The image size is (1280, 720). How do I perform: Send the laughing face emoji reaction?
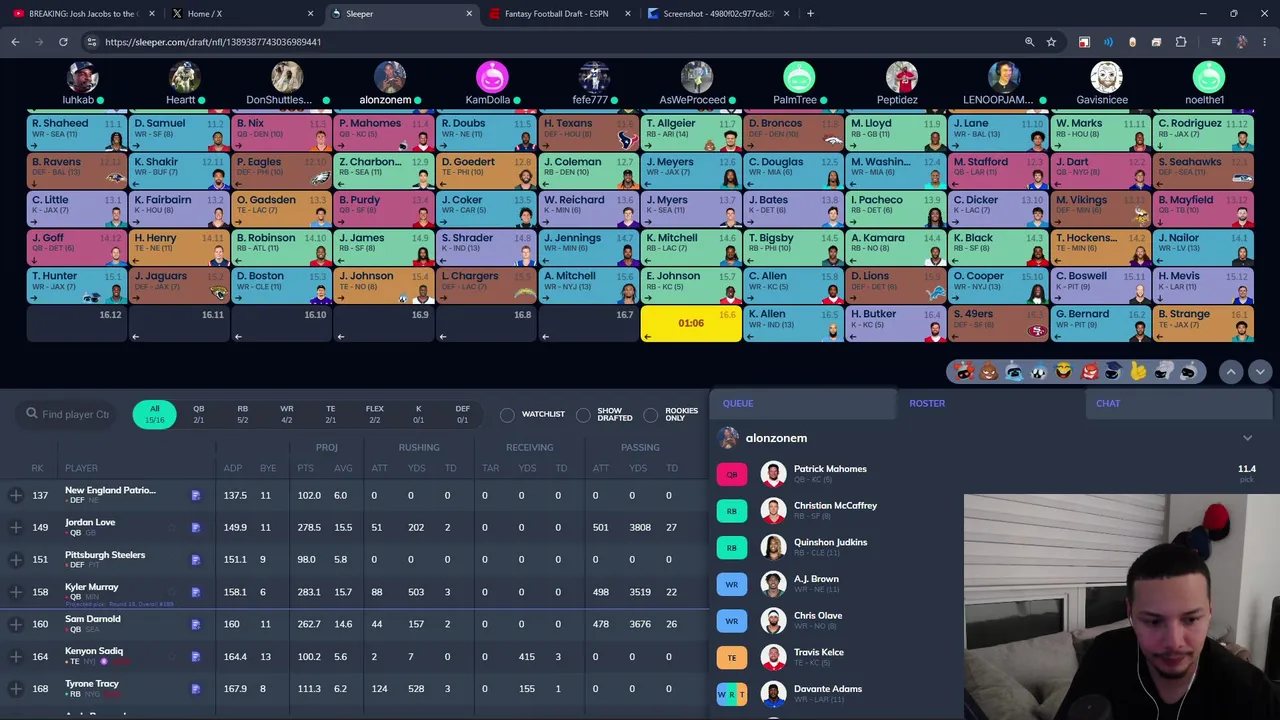click(1064, 372)
